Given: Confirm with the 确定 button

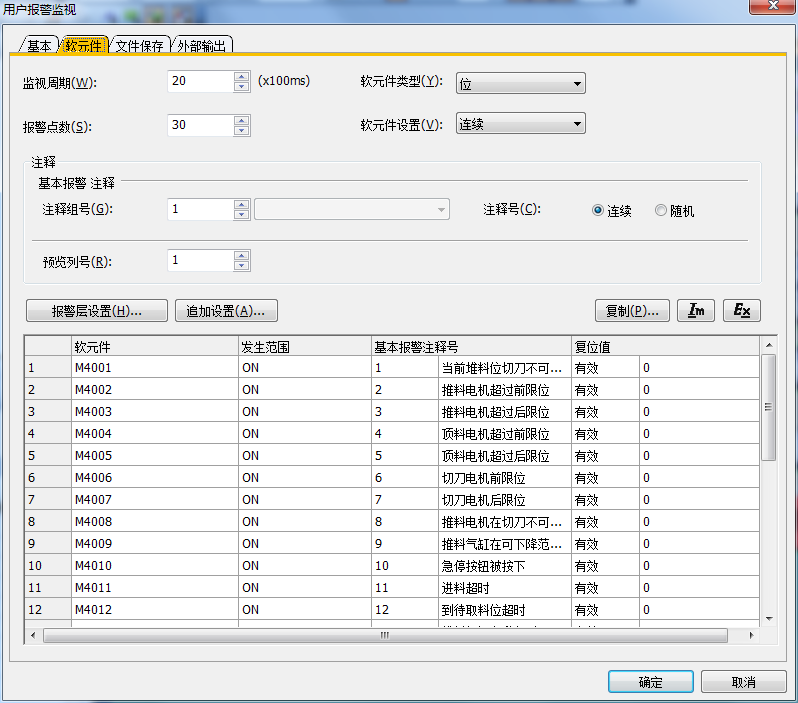Looking at the screenshot, I should tap(650, 682).
